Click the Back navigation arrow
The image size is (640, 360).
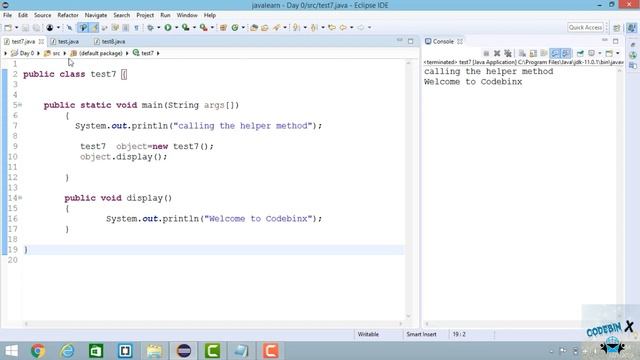[343, 27]
